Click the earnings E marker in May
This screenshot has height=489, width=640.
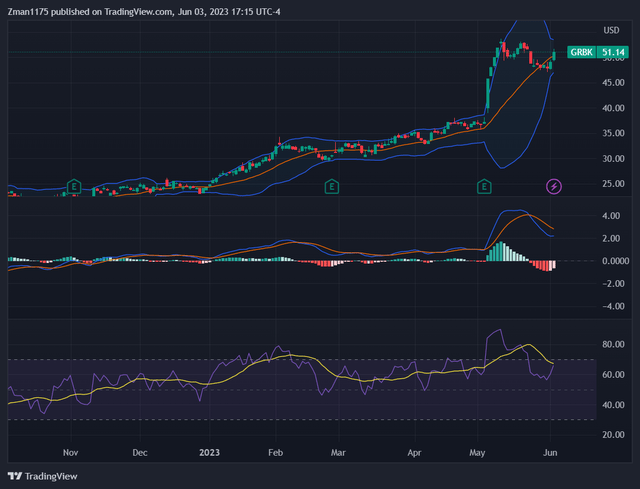484,187
